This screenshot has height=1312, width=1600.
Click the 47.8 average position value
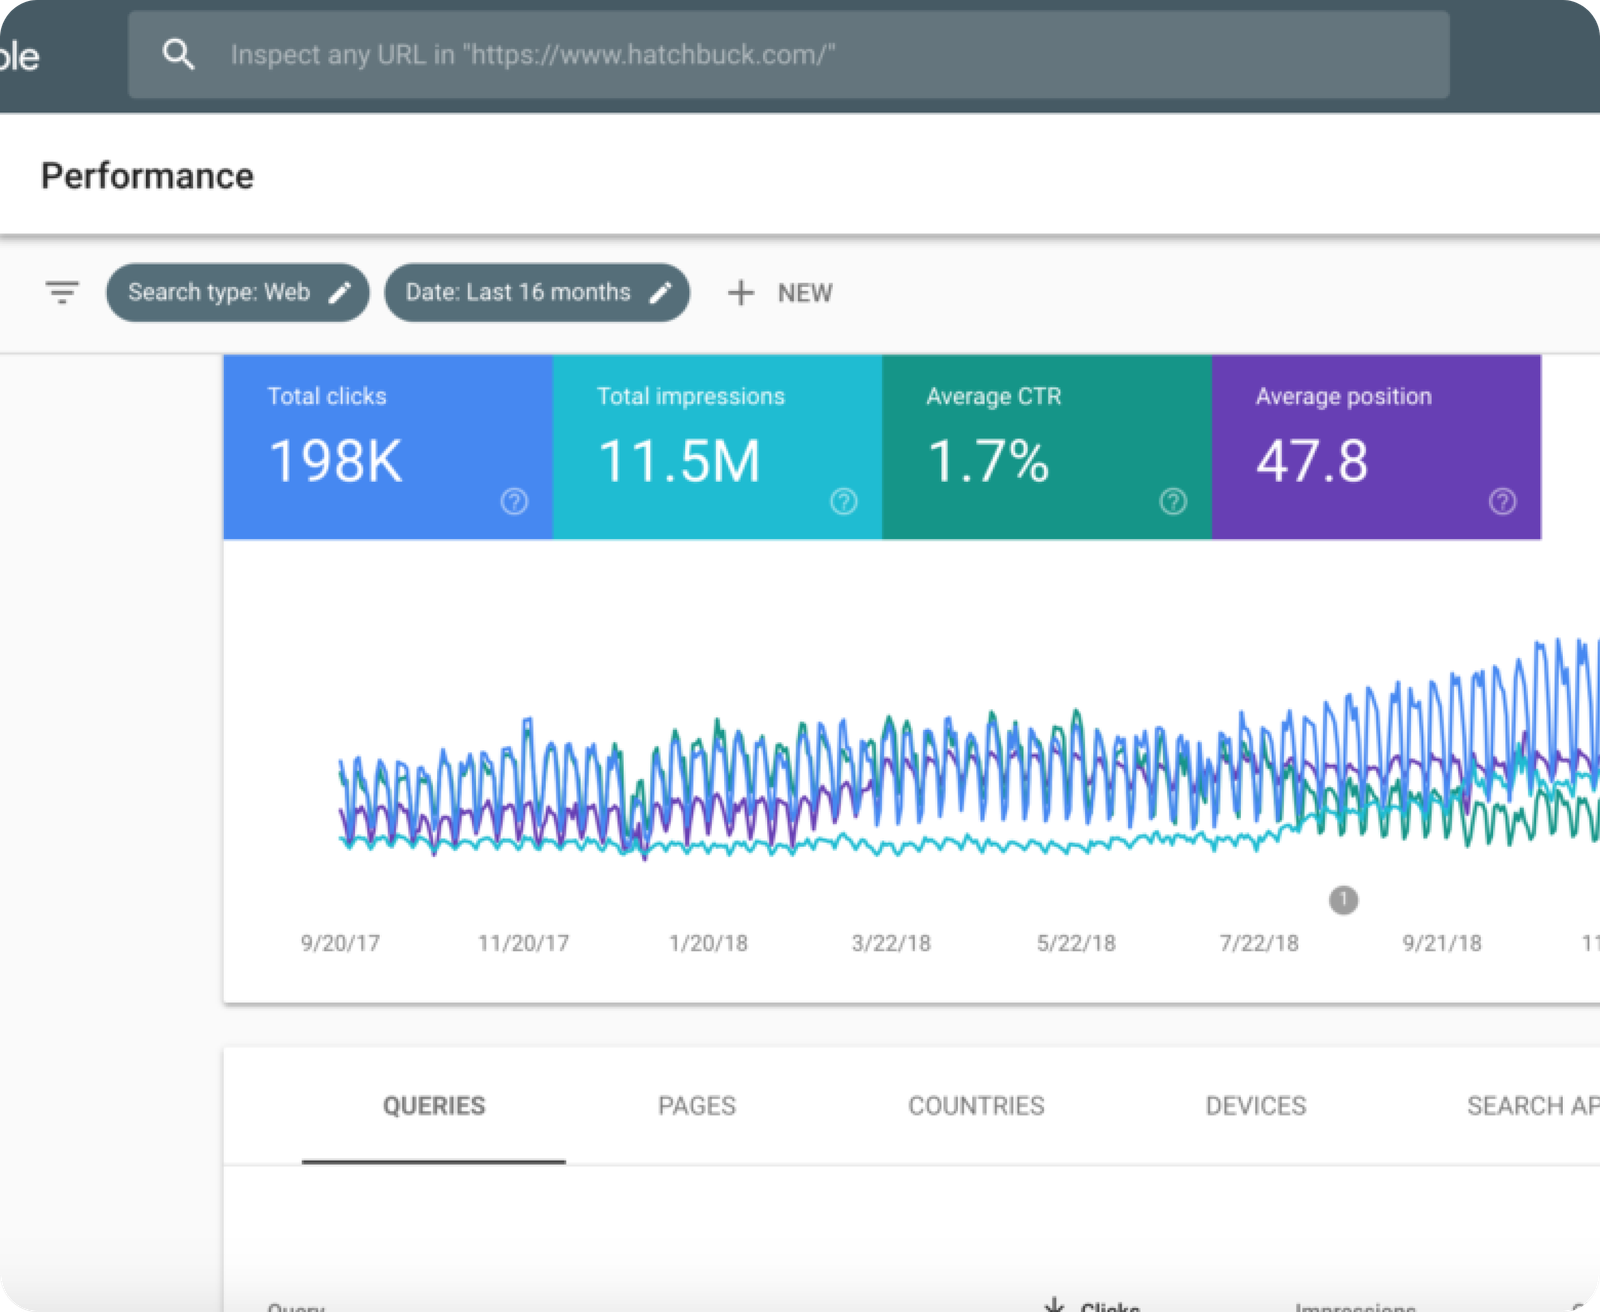[1312, 461]
